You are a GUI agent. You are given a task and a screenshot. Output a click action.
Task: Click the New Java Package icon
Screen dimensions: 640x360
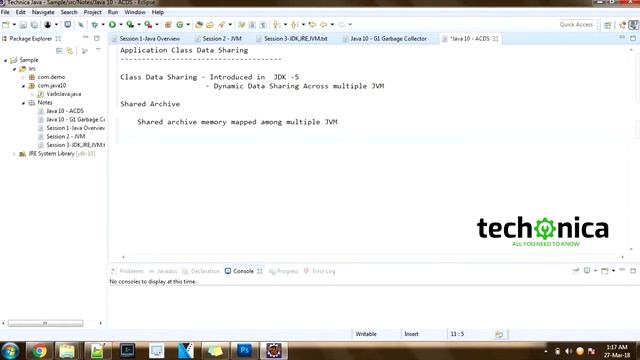click(x=168, y=25)
